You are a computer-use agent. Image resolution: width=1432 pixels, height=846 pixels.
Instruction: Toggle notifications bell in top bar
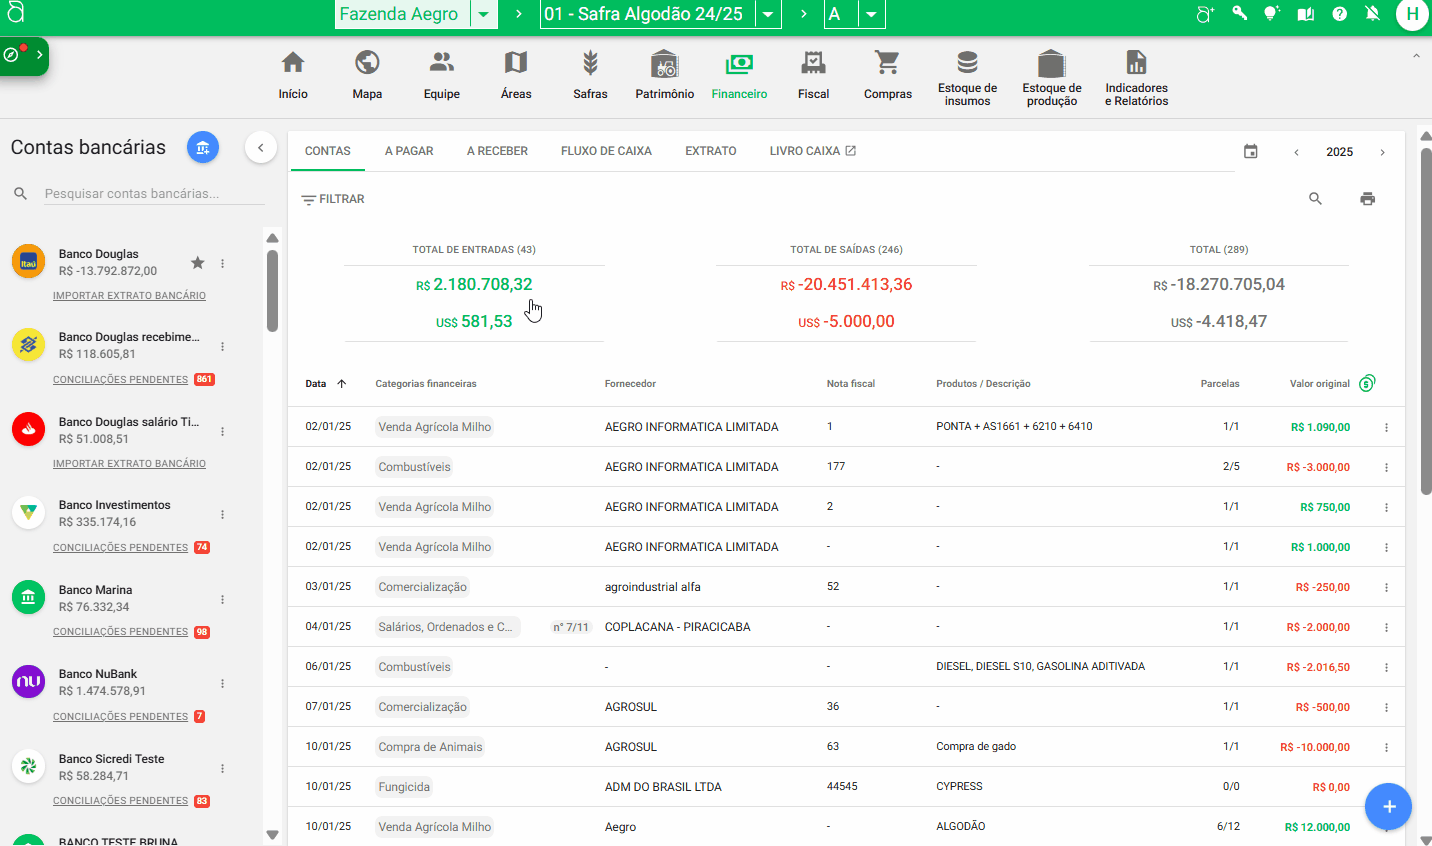1372,14
